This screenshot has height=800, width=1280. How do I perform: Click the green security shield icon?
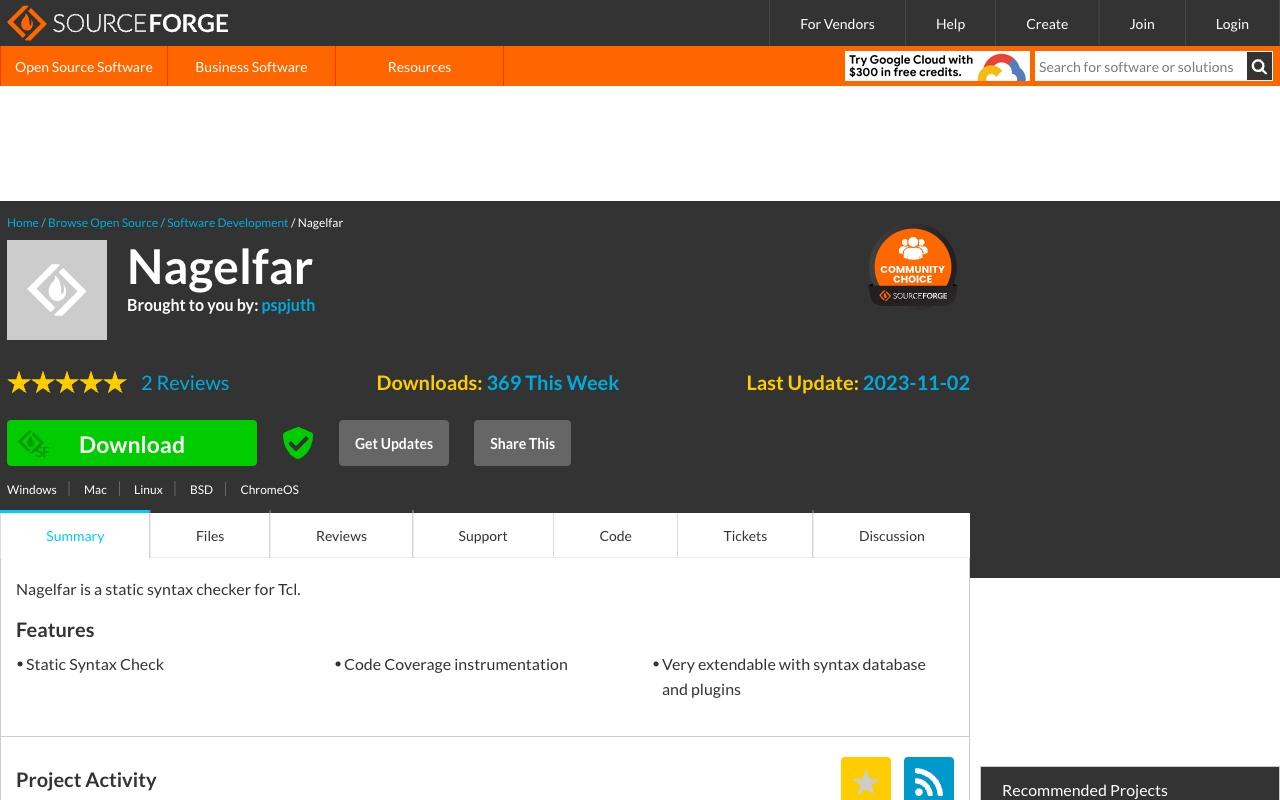298,443
